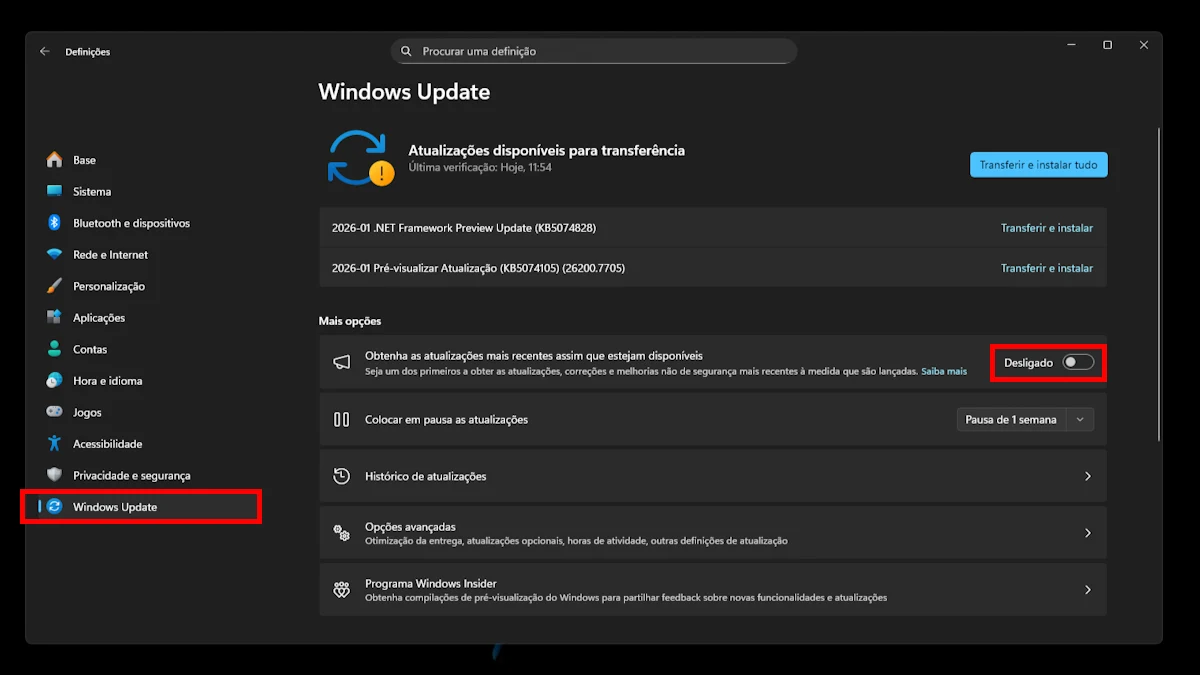Open Privacidade e segurança shield icon

pos(55,475)
